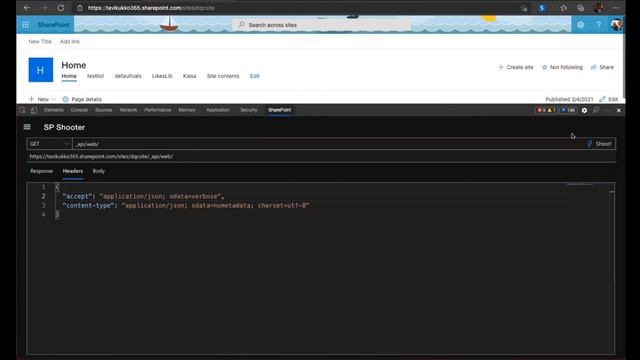Open testlist navigation link
Viewport: 640px width, 360px height.
[96, 76]
